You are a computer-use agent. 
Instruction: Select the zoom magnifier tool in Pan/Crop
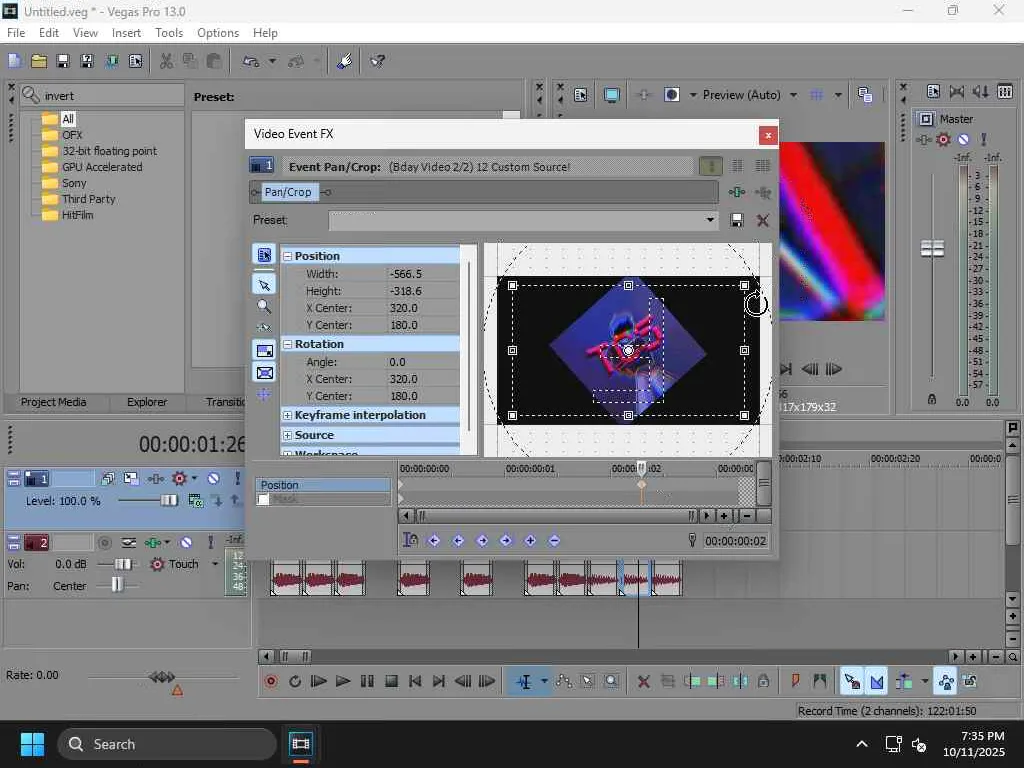coord(264,307)
